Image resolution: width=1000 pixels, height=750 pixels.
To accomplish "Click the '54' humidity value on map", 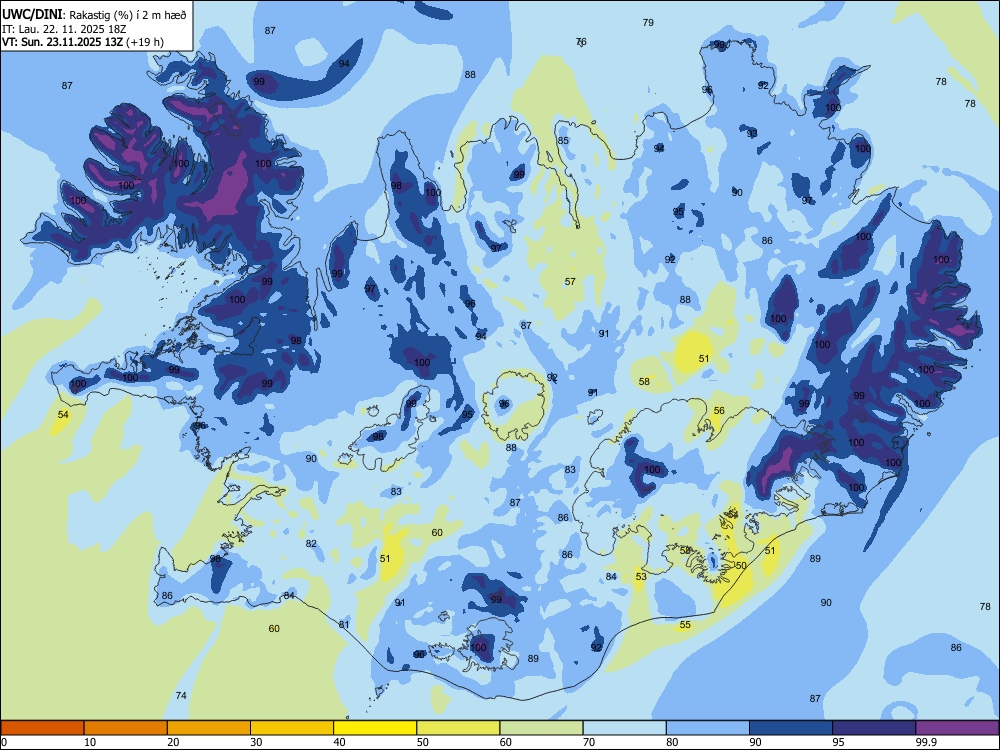I will point(62,415).
